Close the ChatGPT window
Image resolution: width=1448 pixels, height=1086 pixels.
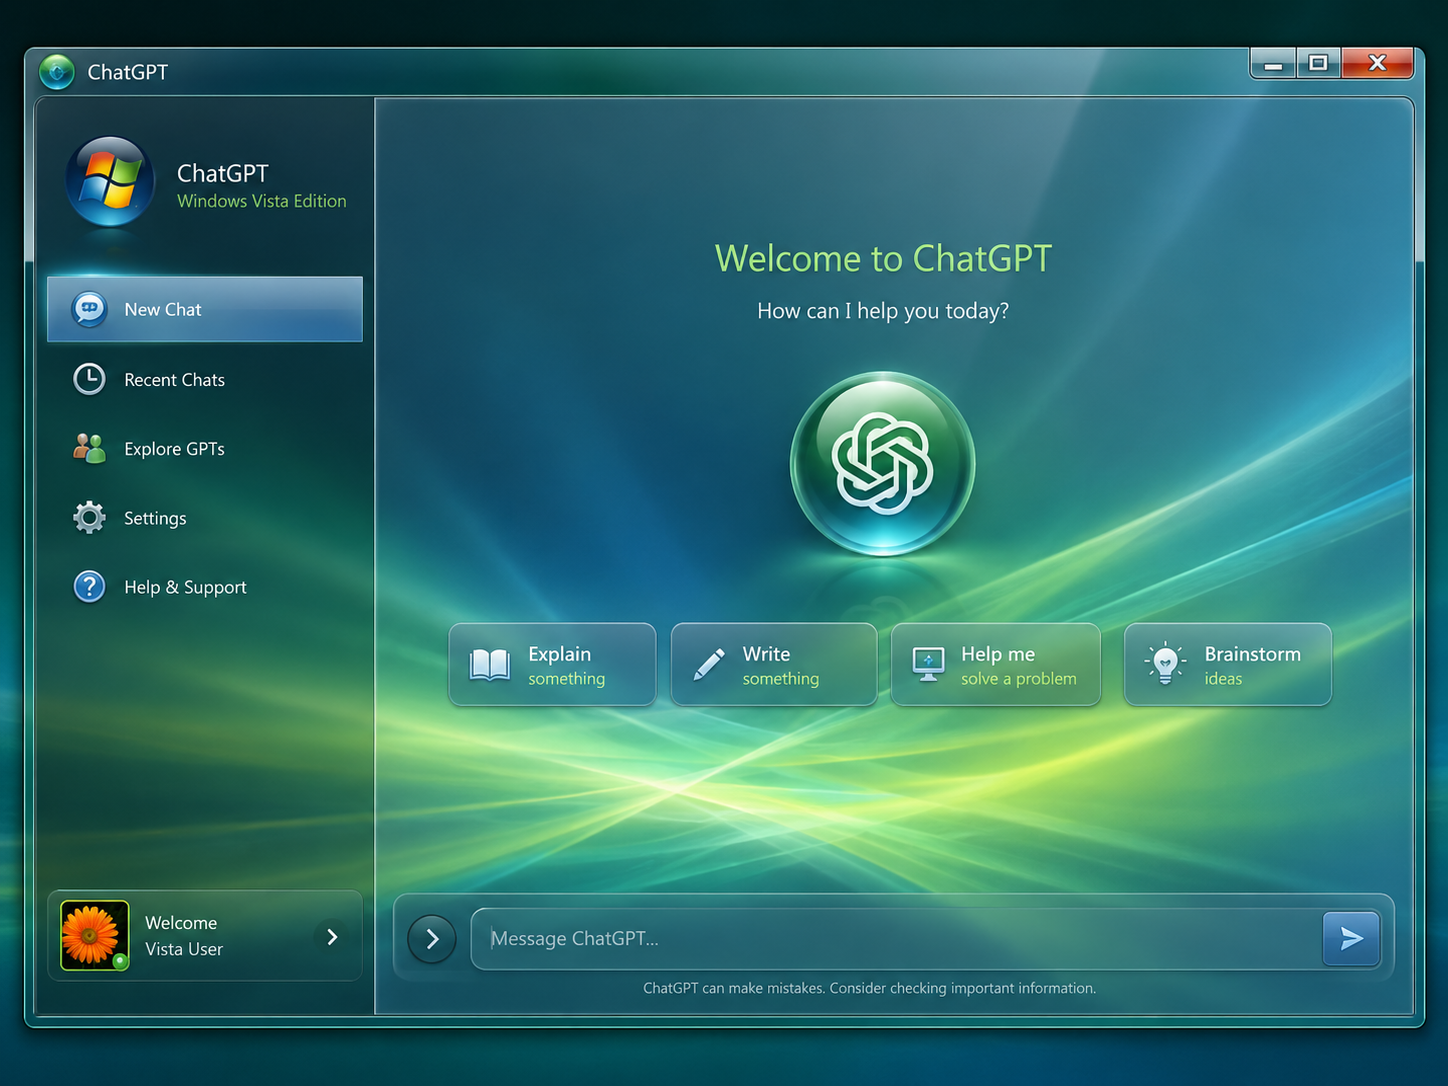pos(1377,64)
